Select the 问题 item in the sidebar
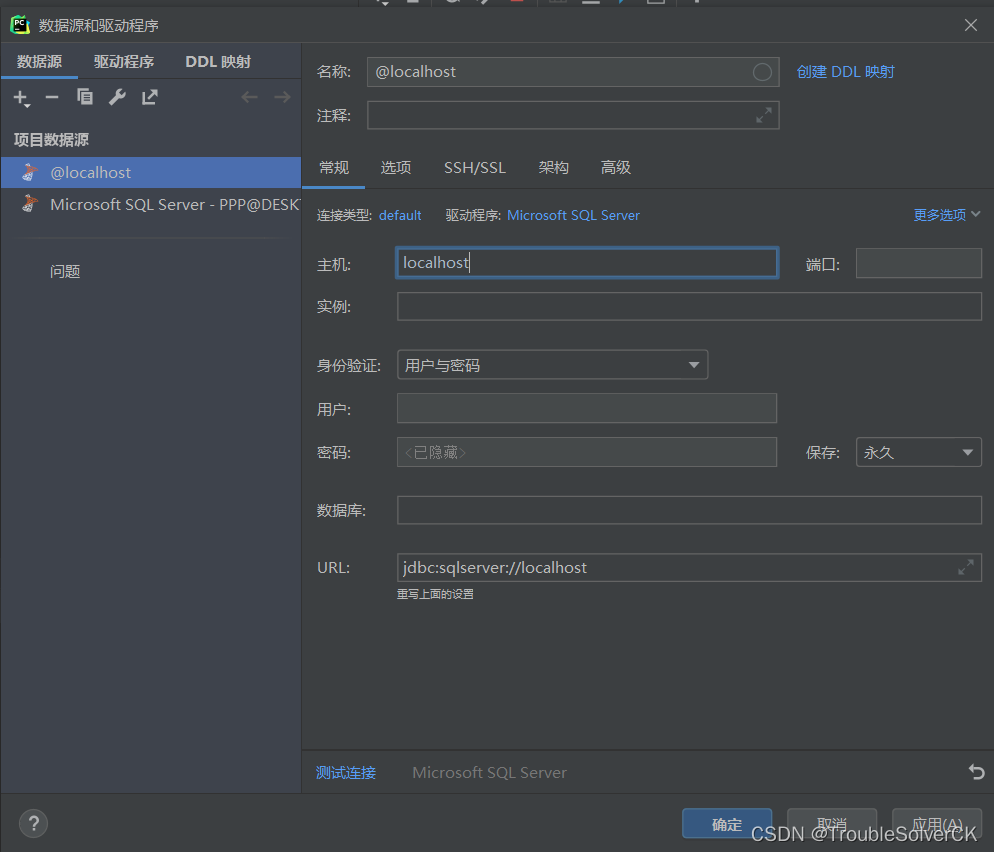The height and width of the screenshot is (852, 994). coord(65,271)
